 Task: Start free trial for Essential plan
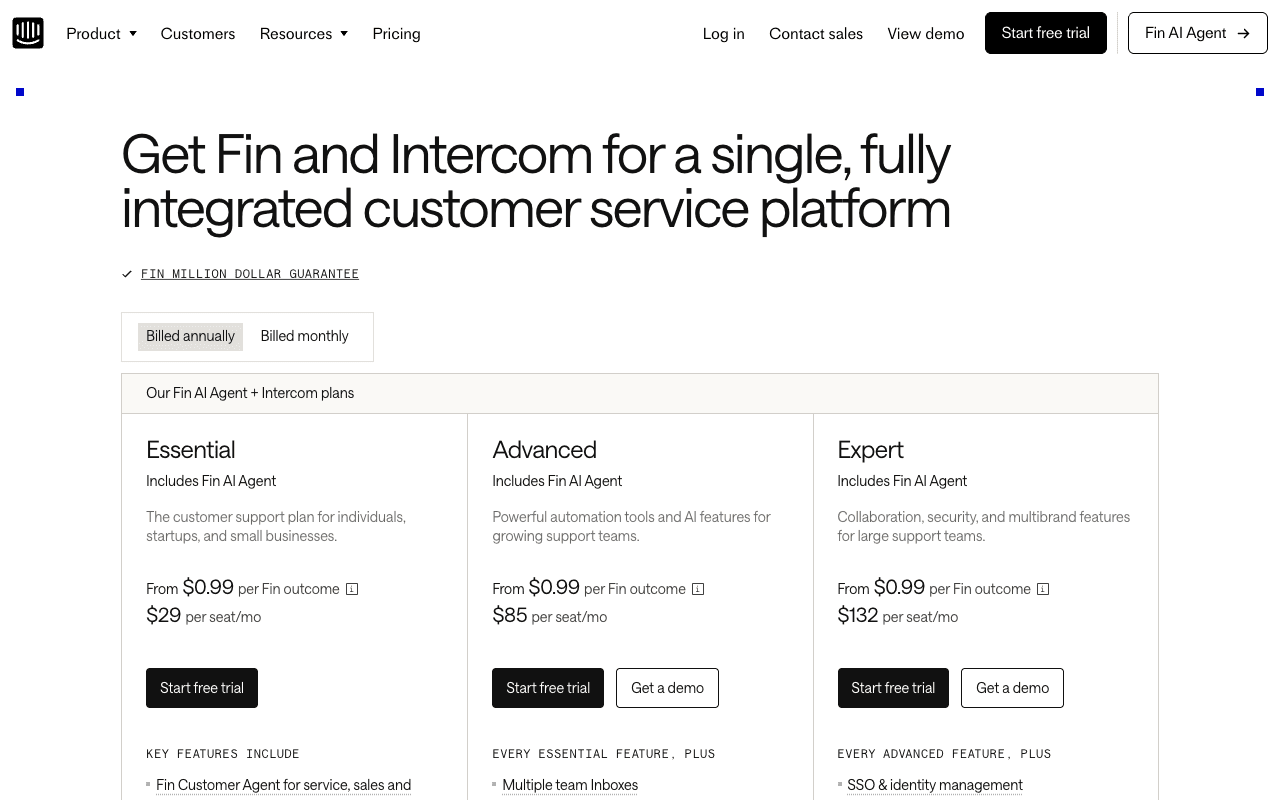tap(202, 688)
